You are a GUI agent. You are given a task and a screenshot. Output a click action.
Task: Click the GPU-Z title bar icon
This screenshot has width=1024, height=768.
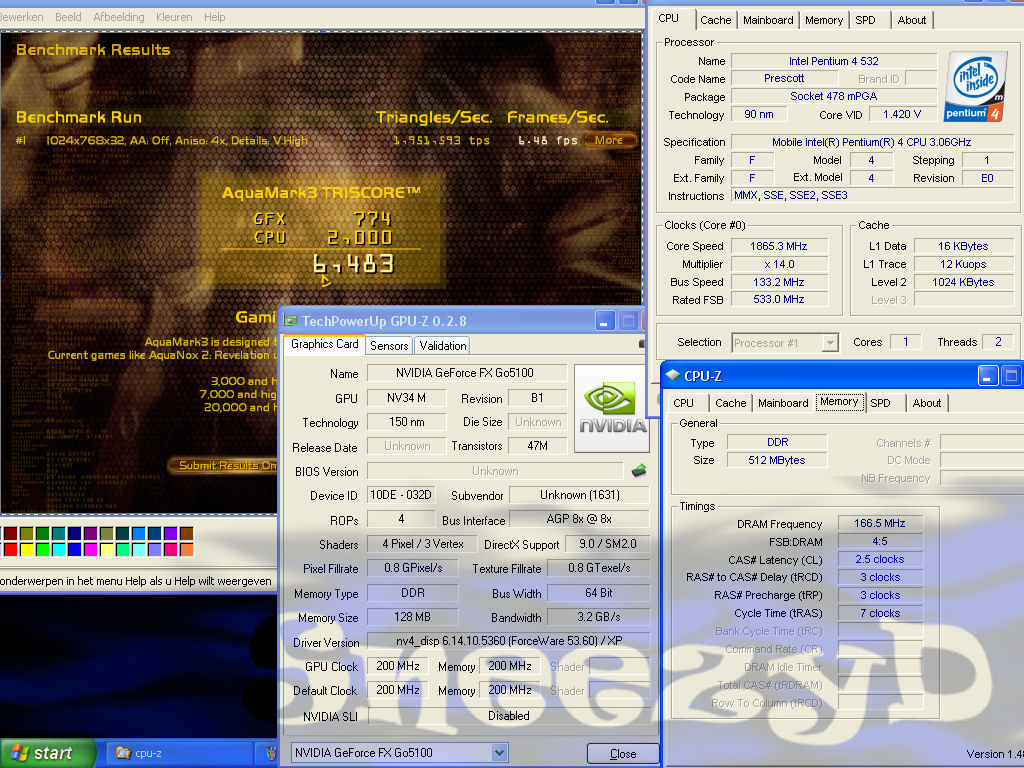point(290,321)
